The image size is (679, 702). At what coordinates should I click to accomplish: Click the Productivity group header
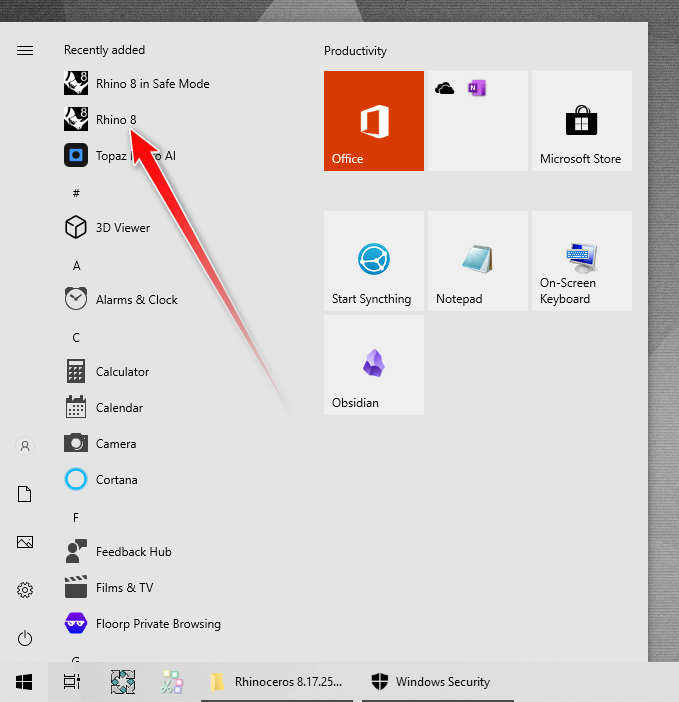click(355, 51)
